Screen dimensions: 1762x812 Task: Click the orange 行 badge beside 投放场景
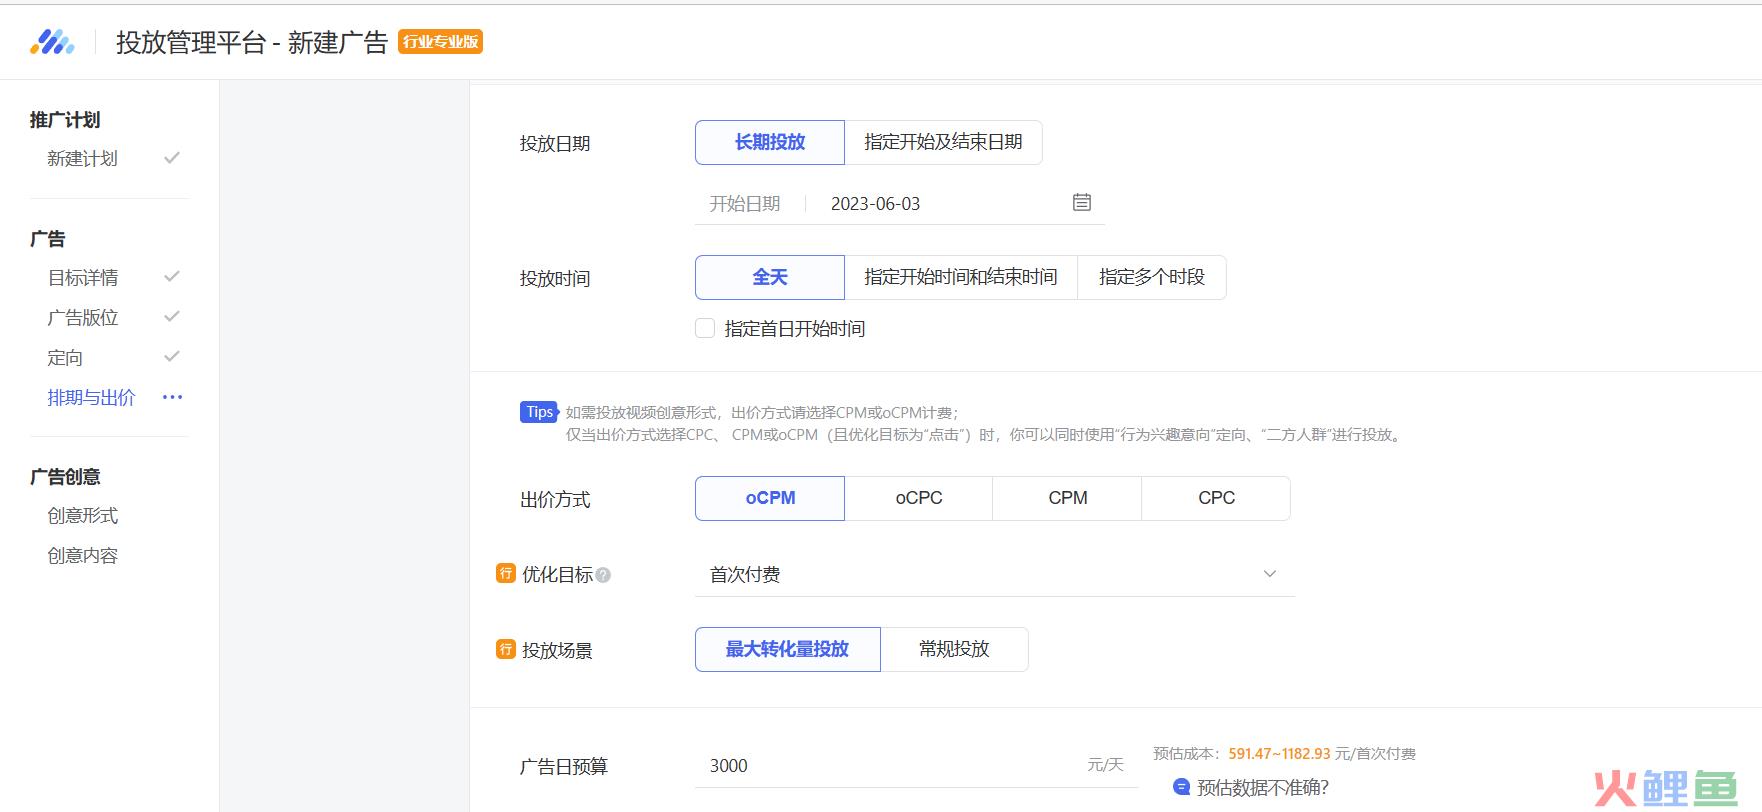coord(506,650)
